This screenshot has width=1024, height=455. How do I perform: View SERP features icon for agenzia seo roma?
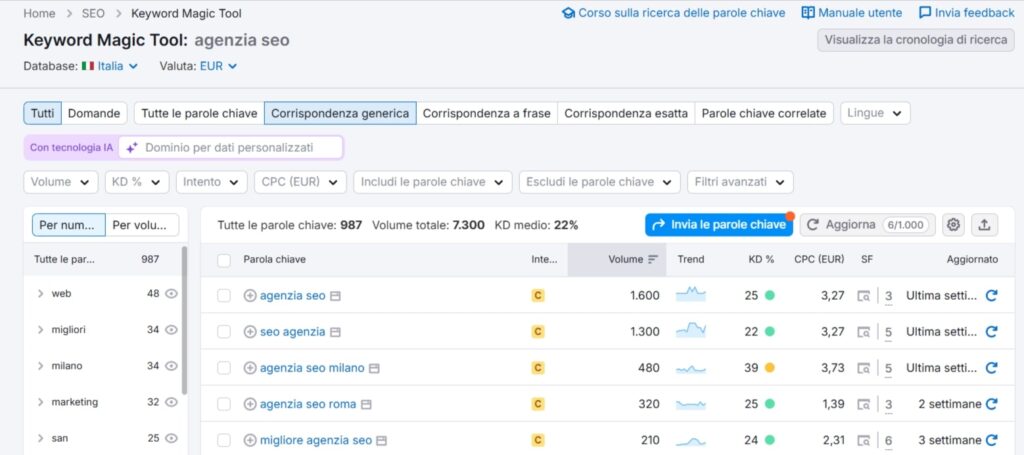[x=863, y=404]
